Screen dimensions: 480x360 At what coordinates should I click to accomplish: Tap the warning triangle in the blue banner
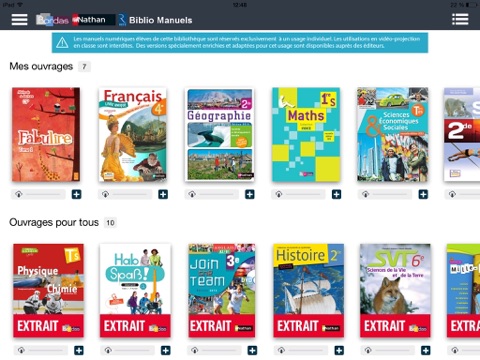[62, 42]
